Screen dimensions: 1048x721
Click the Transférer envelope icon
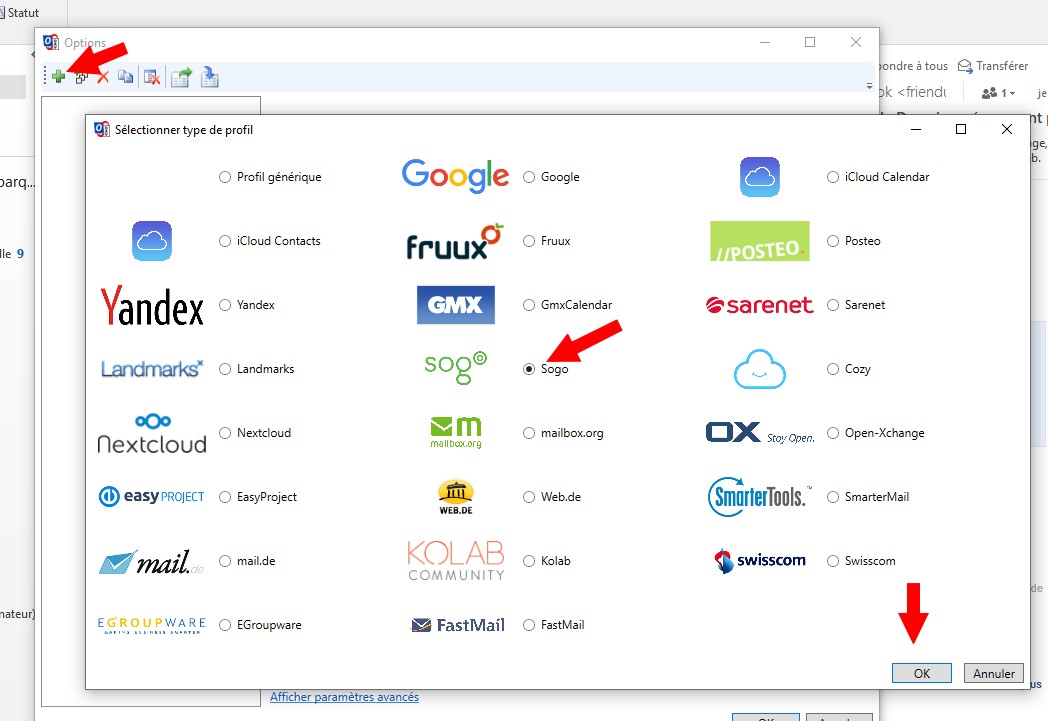(965, 66)
